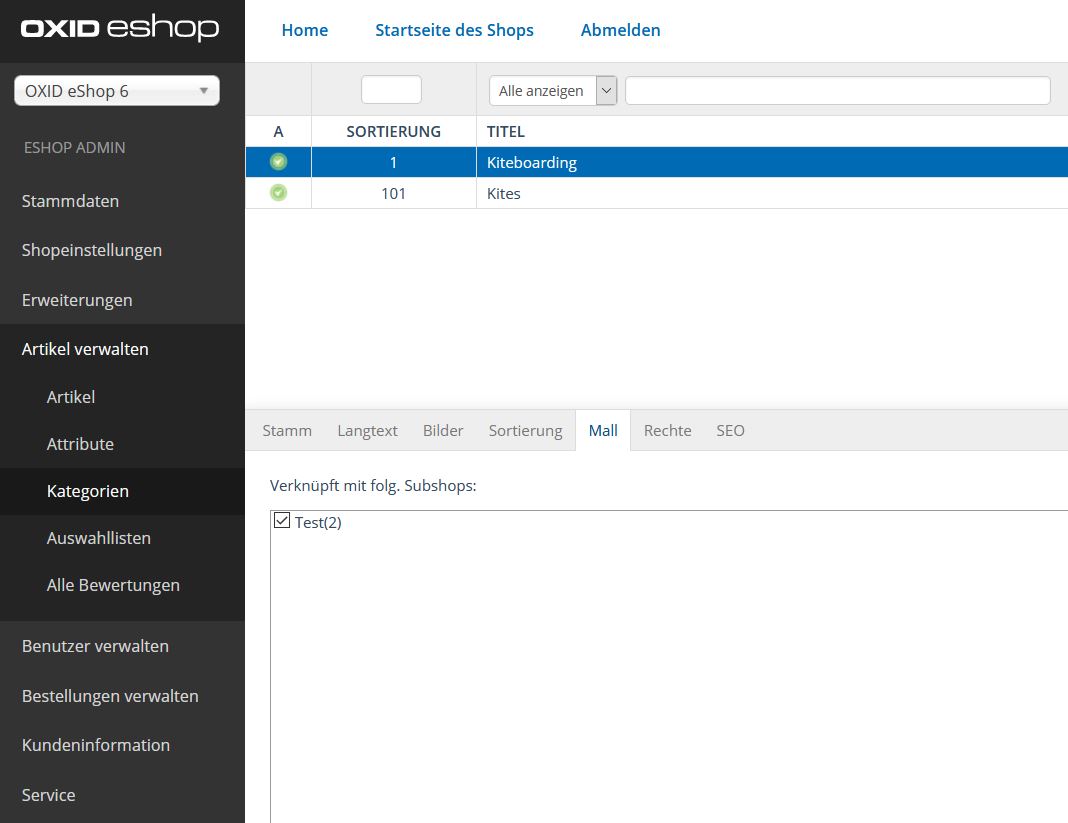Focus the Titel search input field
This screenshot has height=823, width=1068.
pos(837,90)
